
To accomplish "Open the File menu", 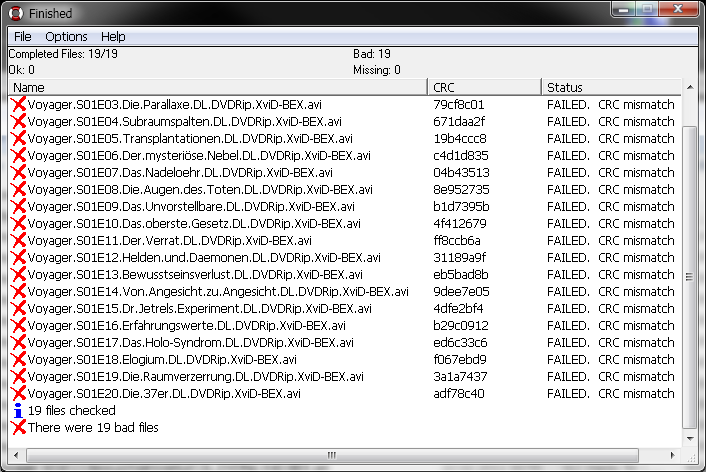I will (x=23, y=36).
